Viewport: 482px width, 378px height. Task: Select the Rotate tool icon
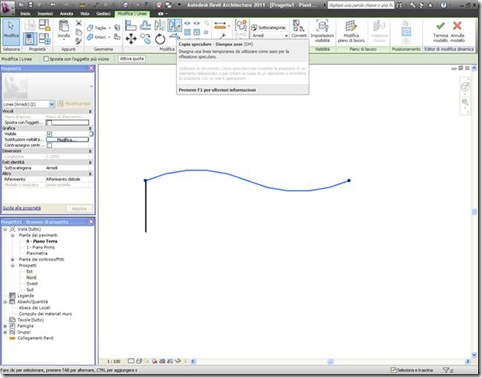tap(160, 39)
